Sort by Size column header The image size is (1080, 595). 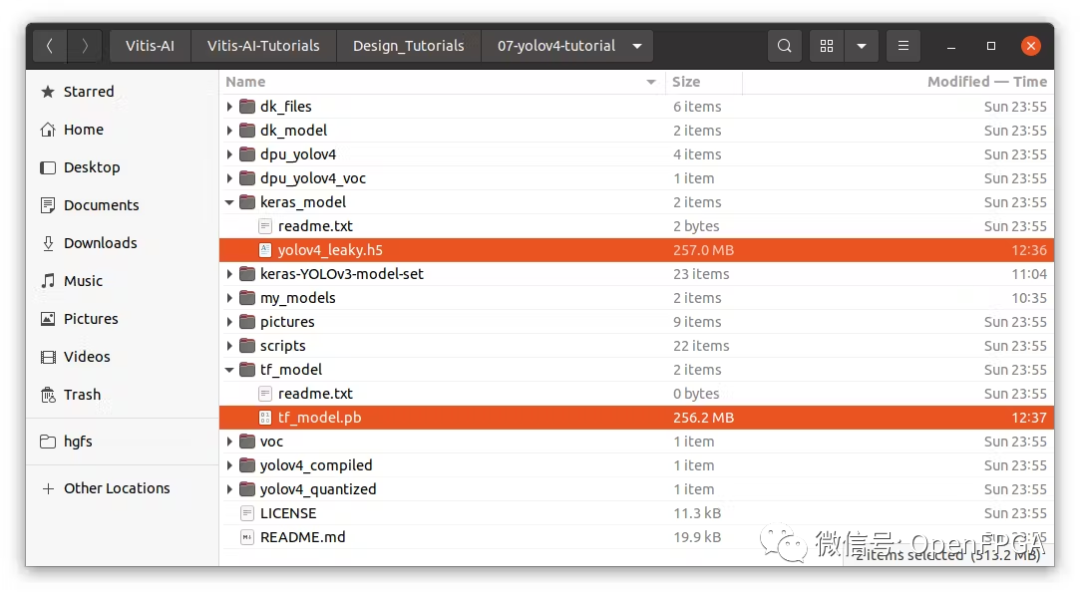(686, 82)
